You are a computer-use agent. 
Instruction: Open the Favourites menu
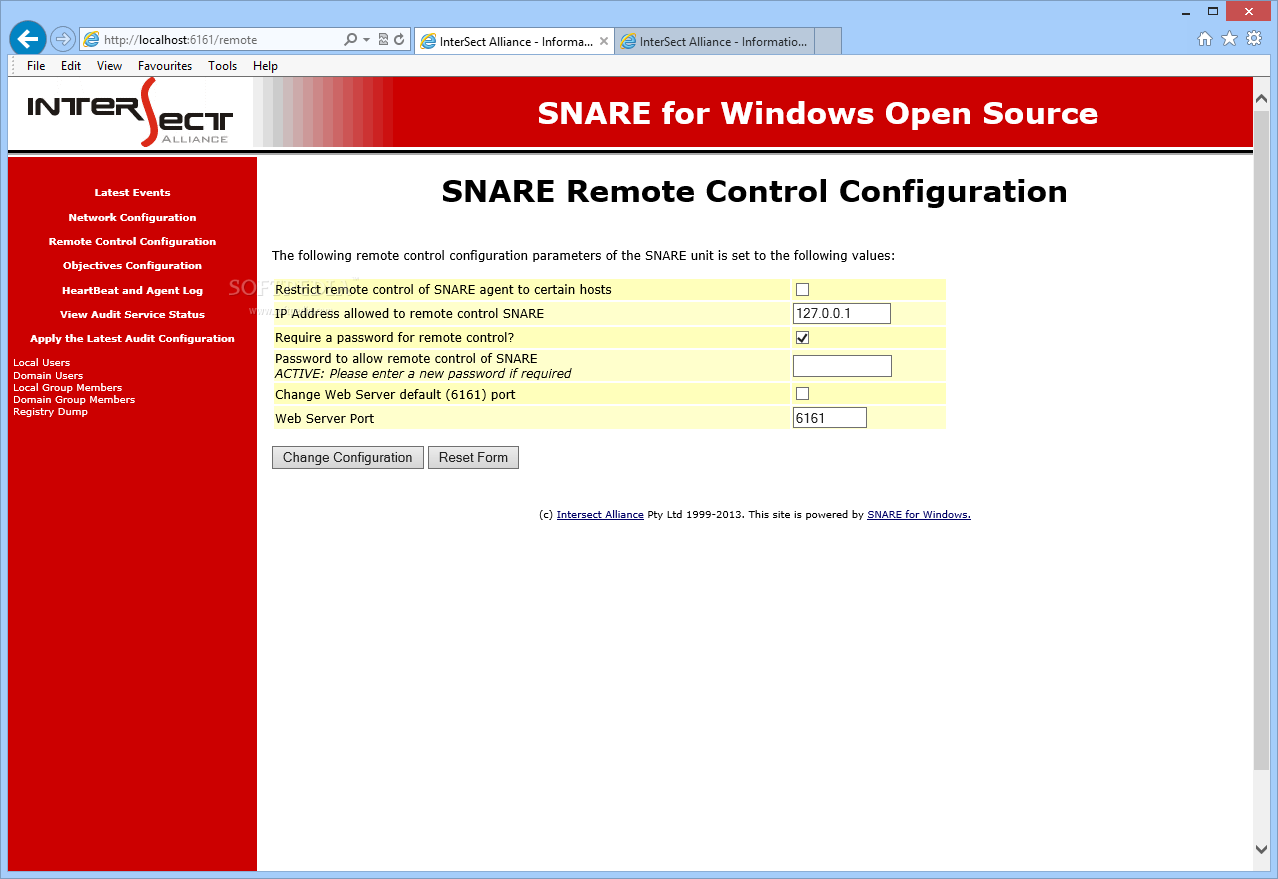(165, 66)
